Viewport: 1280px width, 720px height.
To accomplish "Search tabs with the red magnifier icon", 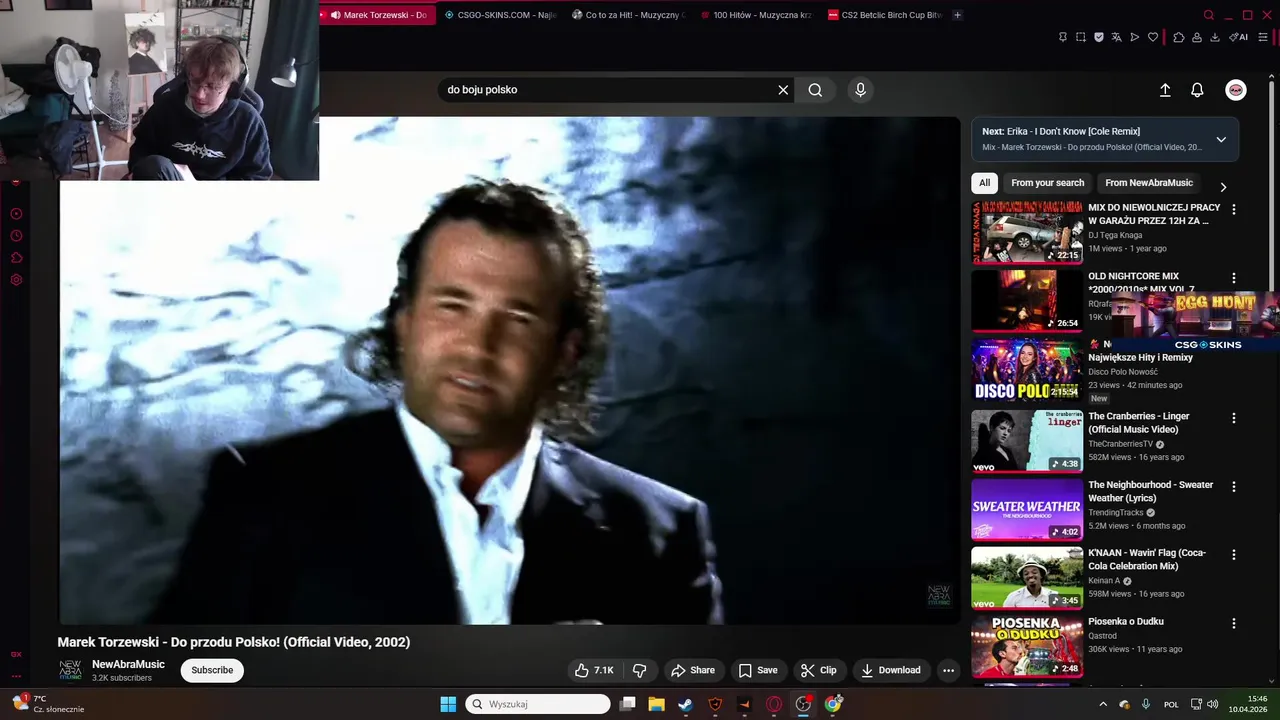I will (x=1208, y=15).
